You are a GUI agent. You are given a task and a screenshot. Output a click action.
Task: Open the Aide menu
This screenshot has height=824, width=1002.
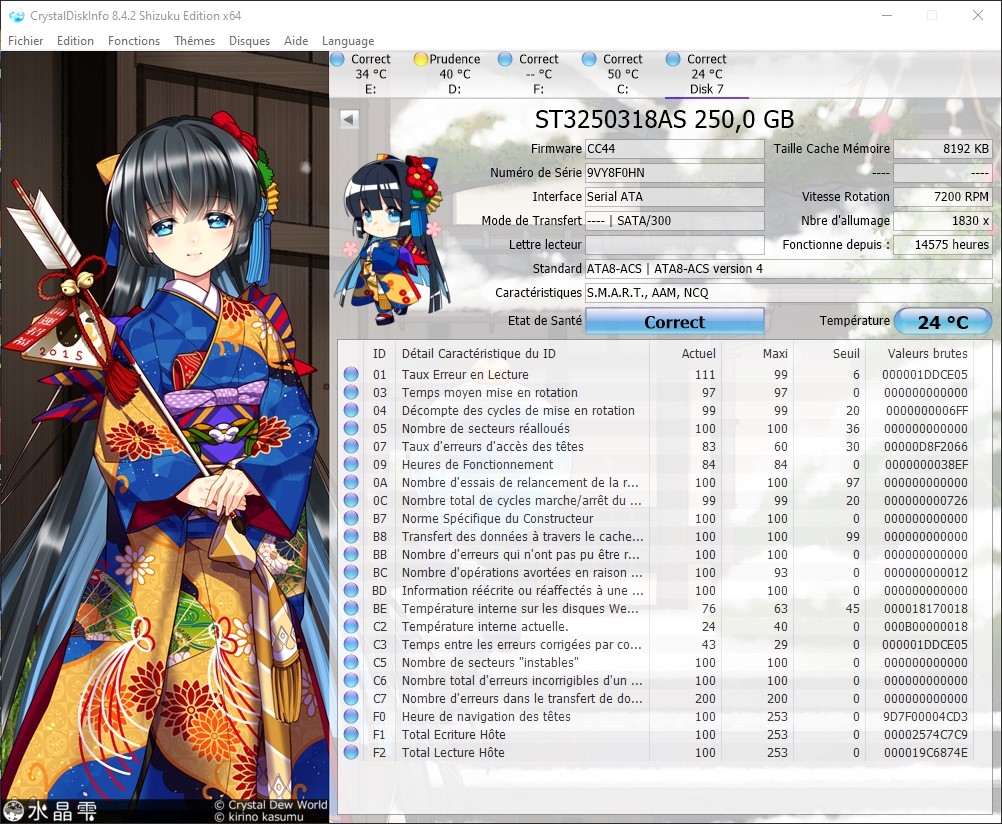point(296,40)
